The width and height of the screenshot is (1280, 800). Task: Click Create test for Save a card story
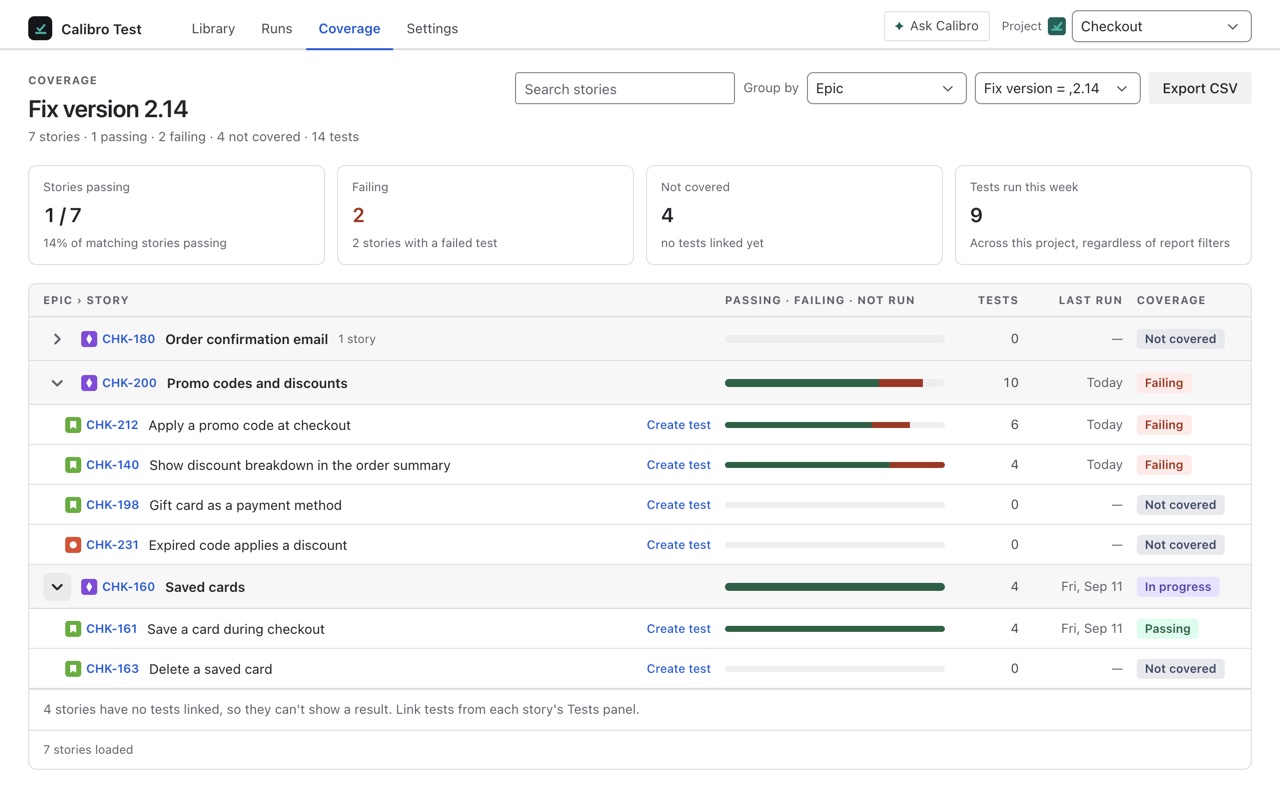678,629
